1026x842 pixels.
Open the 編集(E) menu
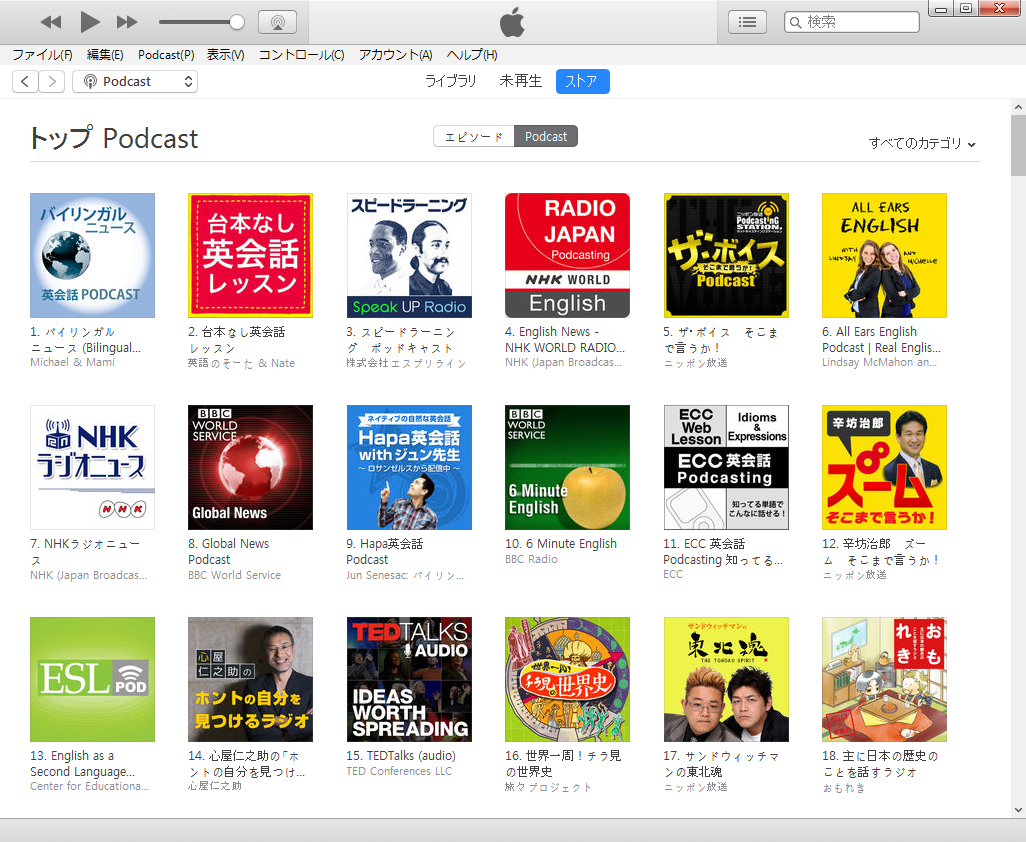105,55
